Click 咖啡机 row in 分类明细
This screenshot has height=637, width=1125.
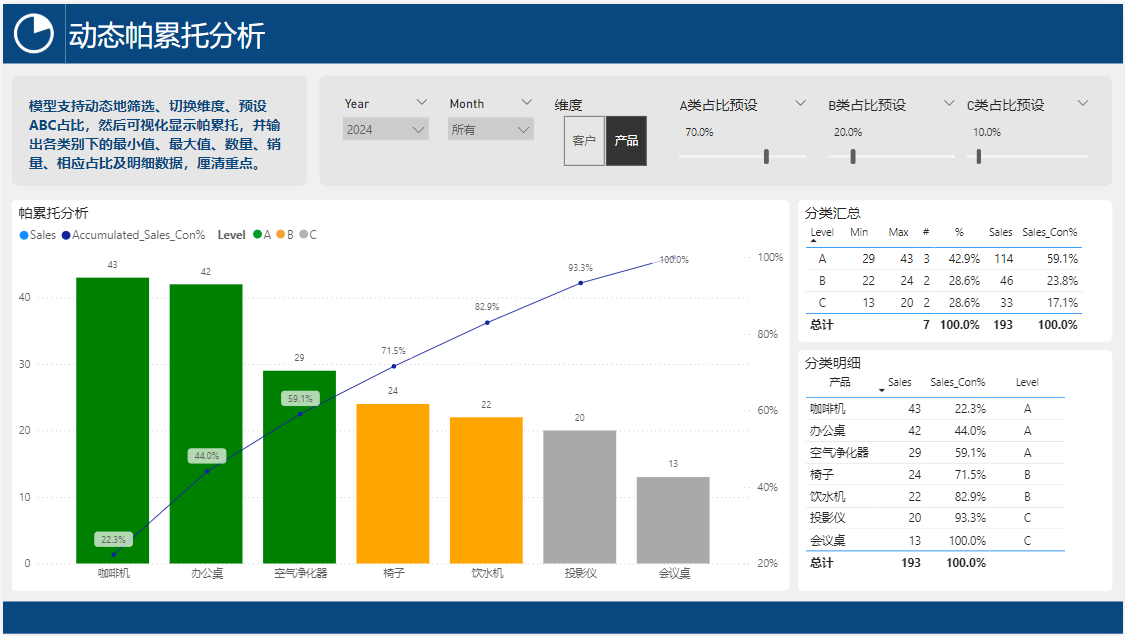click(935, 408)
